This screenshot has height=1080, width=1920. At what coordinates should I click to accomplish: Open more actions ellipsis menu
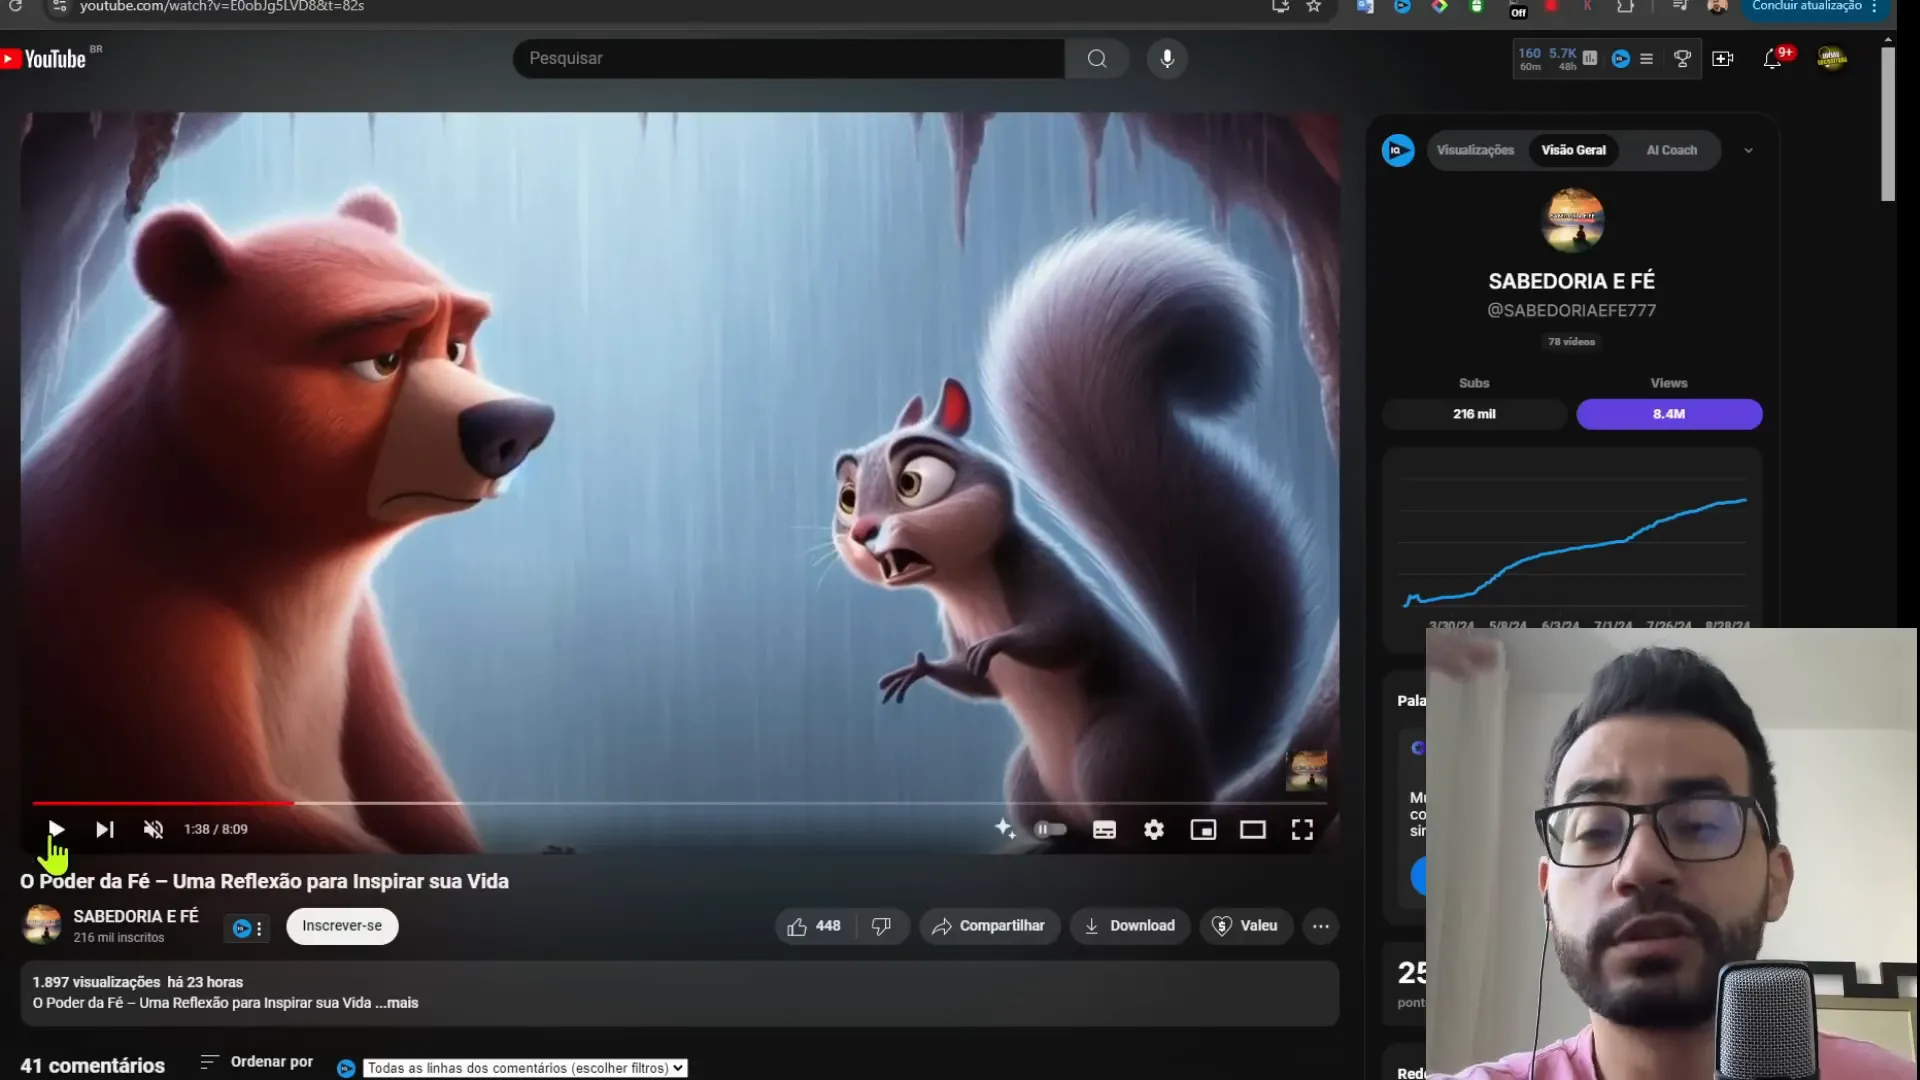pyautogui.click(x=1320, y=926)
